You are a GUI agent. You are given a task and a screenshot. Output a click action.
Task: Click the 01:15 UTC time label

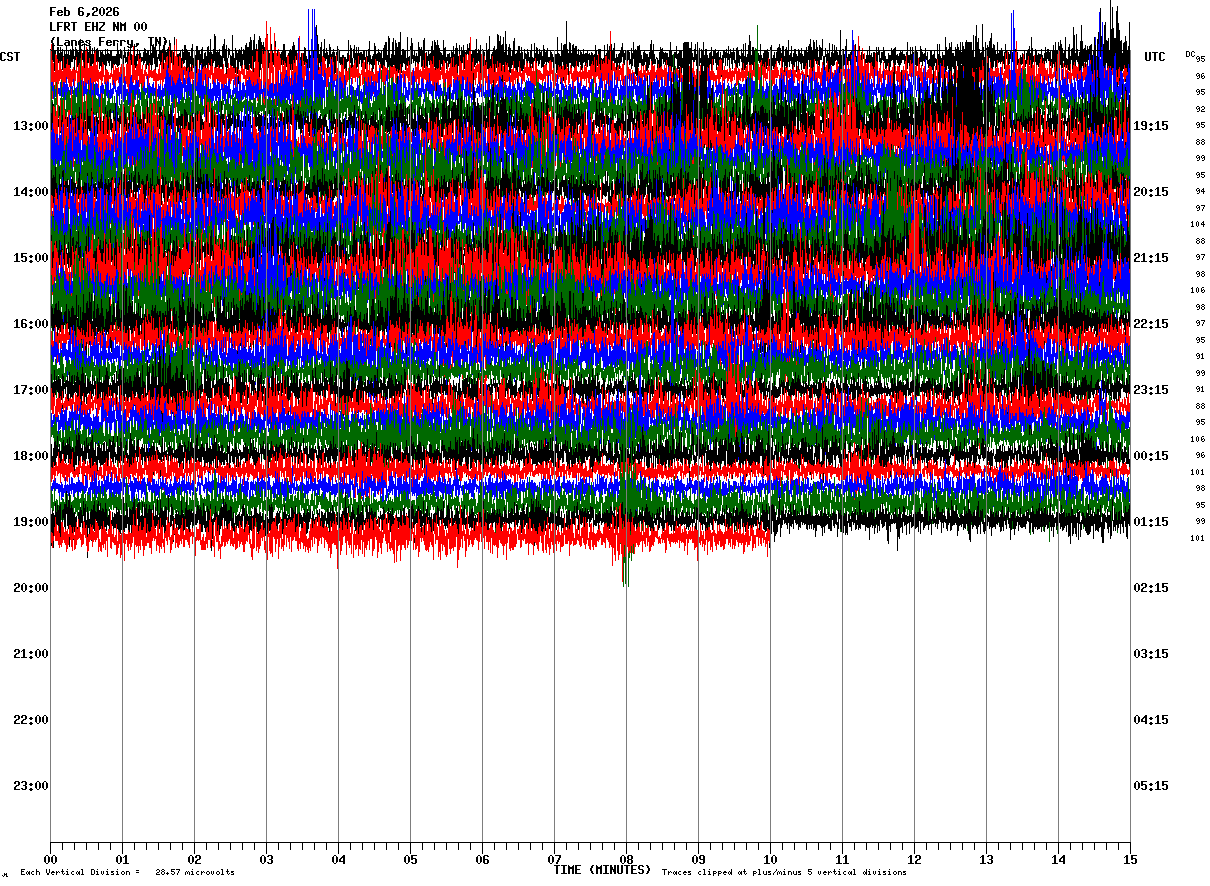click(x=1151, y=522)
